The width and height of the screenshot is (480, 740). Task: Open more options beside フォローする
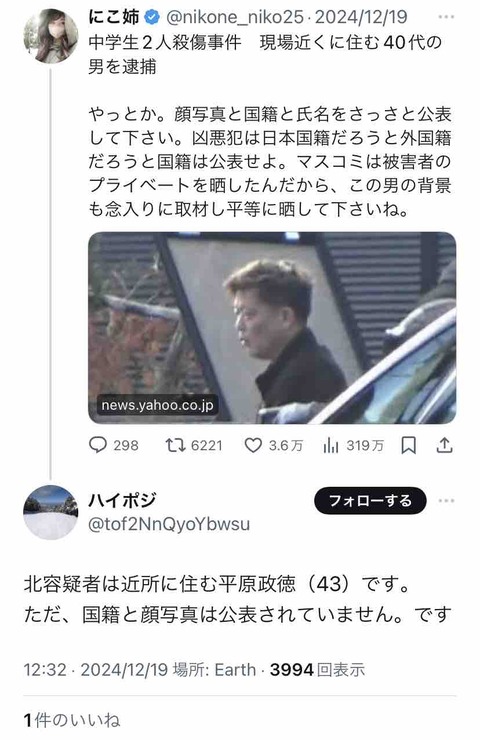(446, 500)
